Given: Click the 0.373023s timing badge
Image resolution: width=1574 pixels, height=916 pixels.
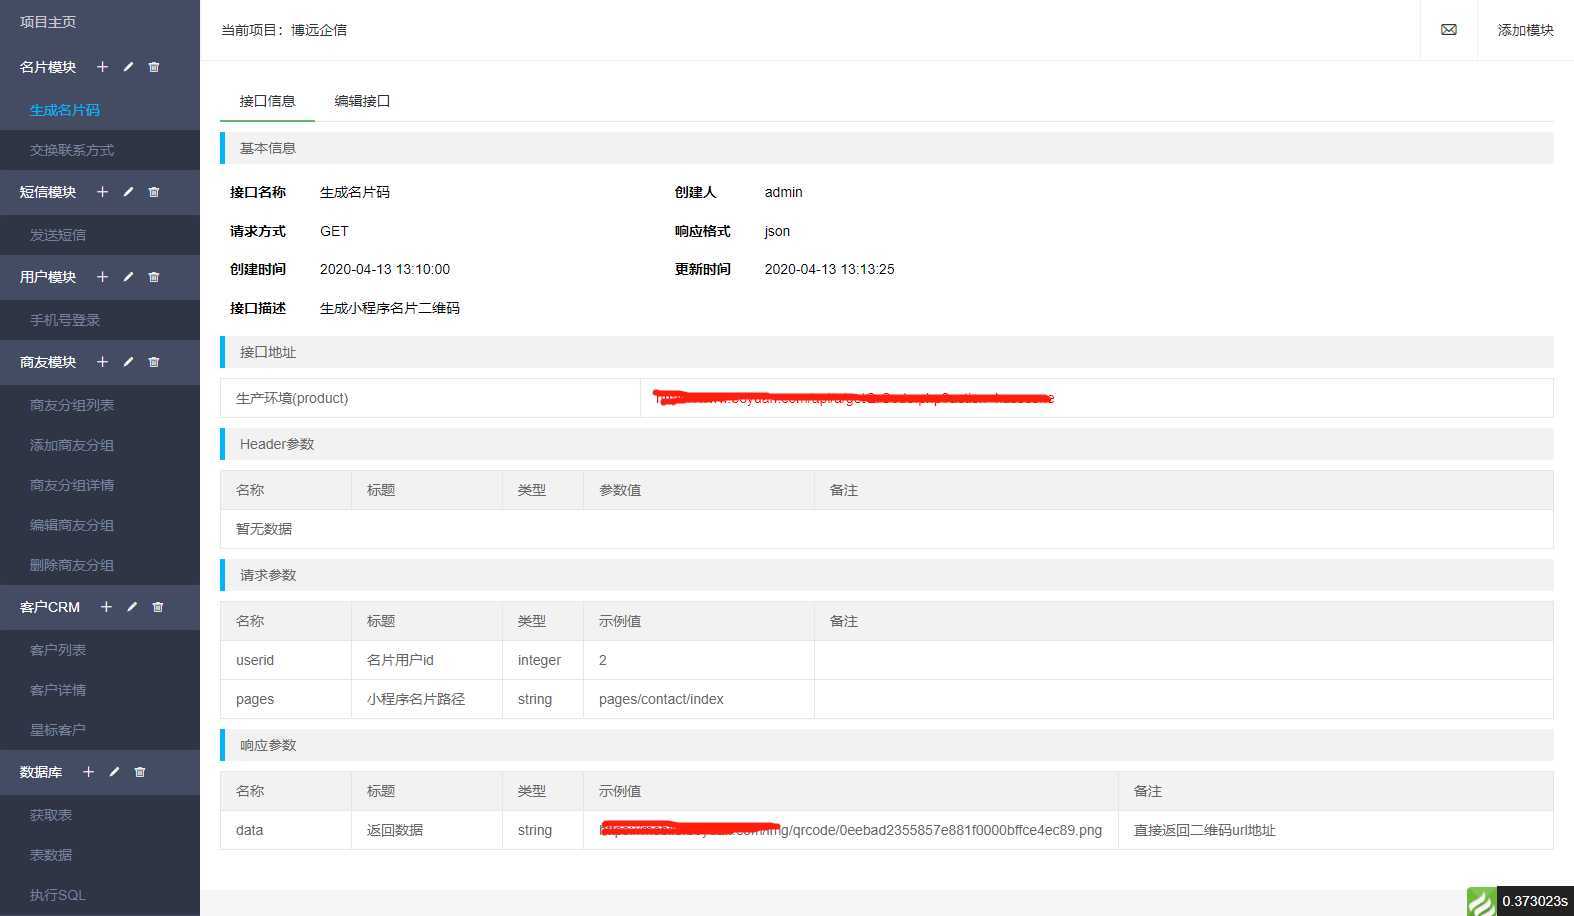Looking at the screenshot, I should (x=1535, y=901).
